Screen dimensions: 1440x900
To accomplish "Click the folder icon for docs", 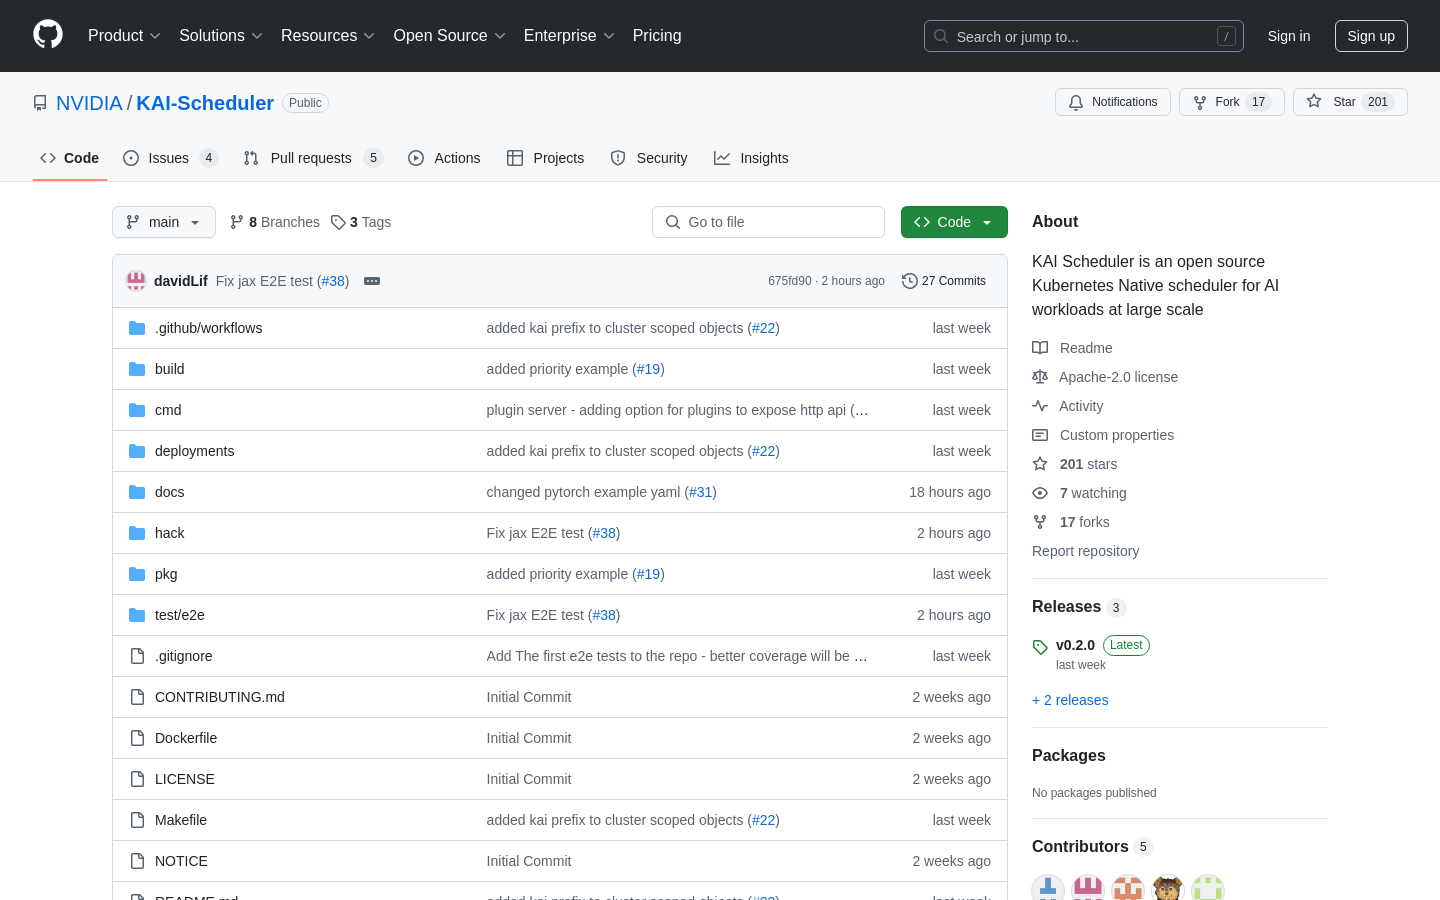I will [x=137, y=492].
